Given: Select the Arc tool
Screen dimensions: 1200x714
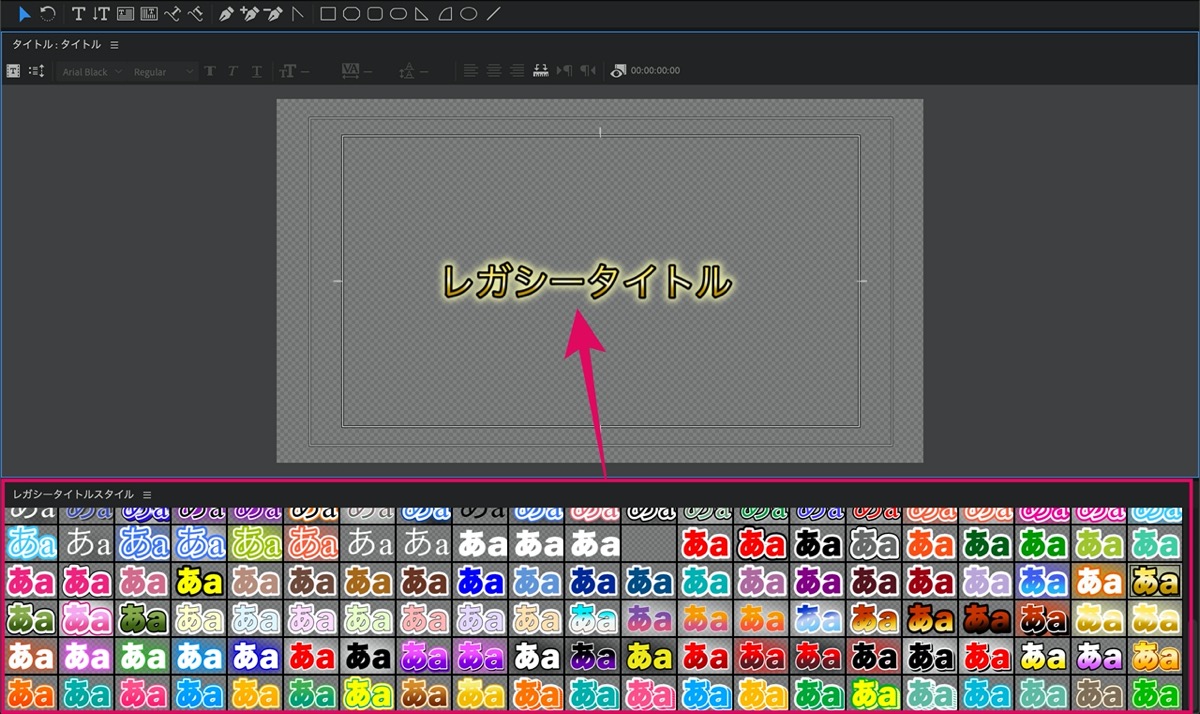Looking at the screenshot, I should (445, 14).
